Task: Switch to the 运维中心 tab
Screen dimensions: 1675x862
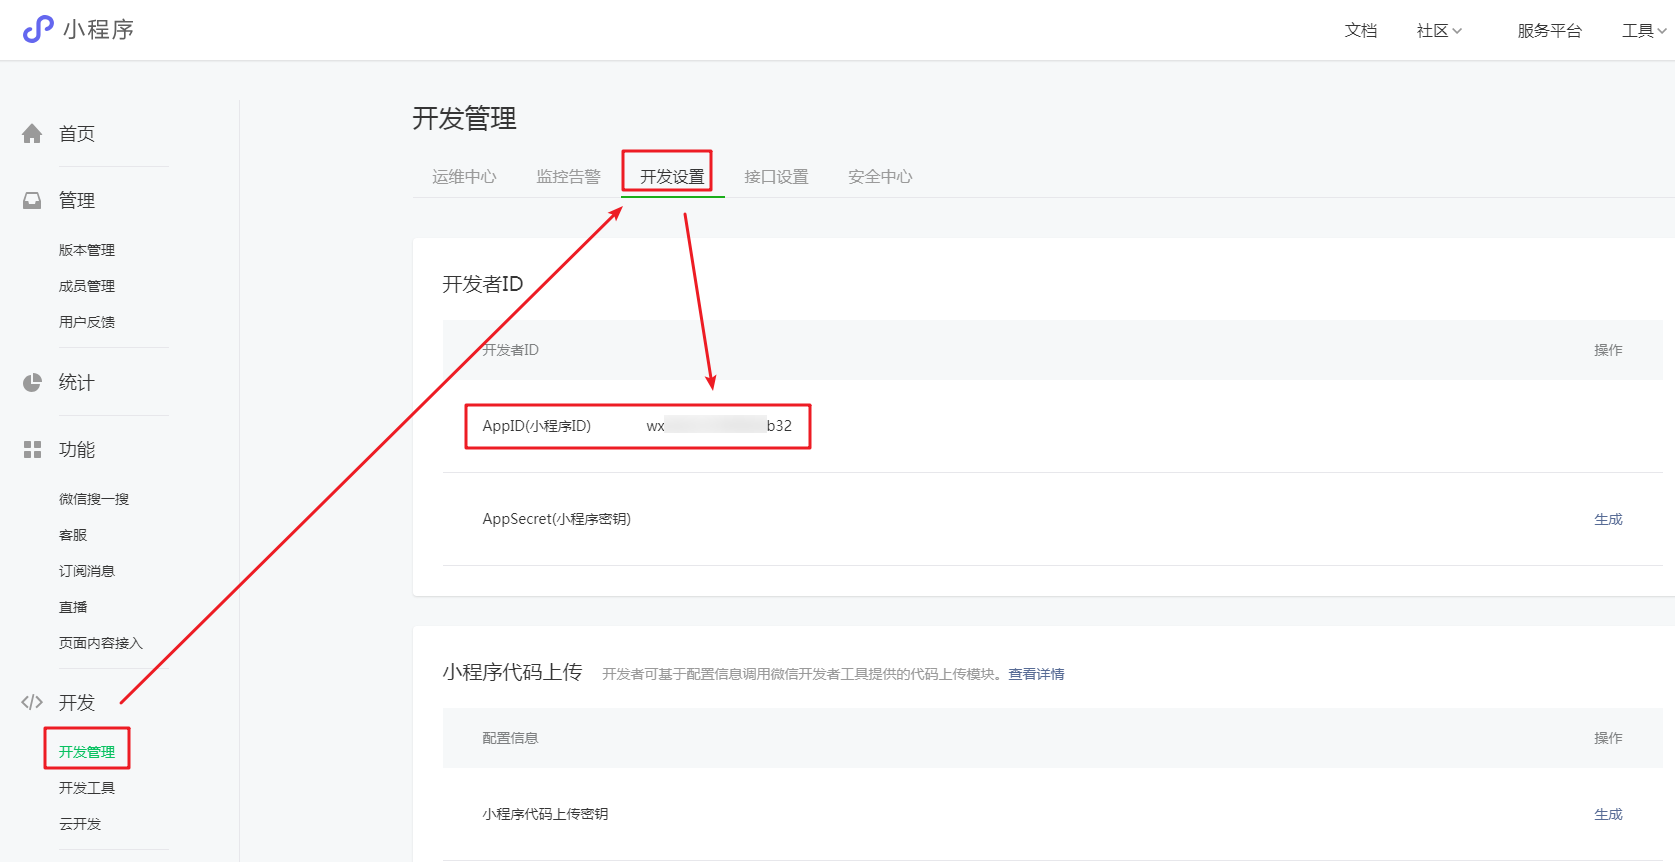Action: click(x=464, y=177)
